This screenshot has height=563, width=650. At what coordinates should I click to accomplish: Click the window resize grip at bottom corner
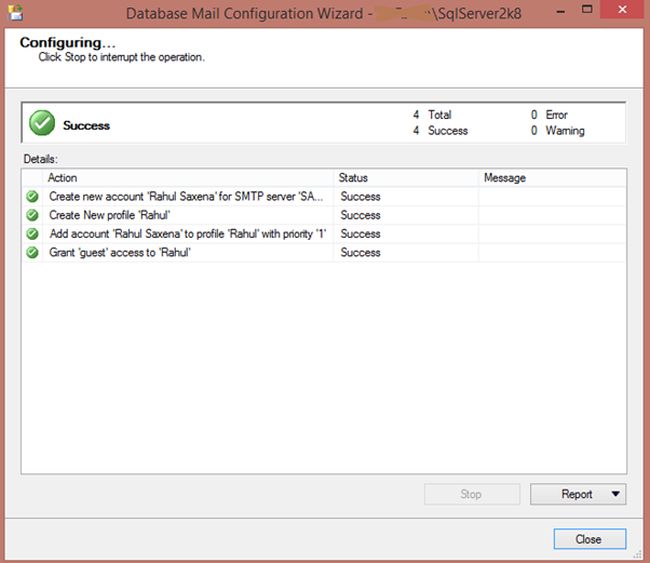(x=638, y=554)
